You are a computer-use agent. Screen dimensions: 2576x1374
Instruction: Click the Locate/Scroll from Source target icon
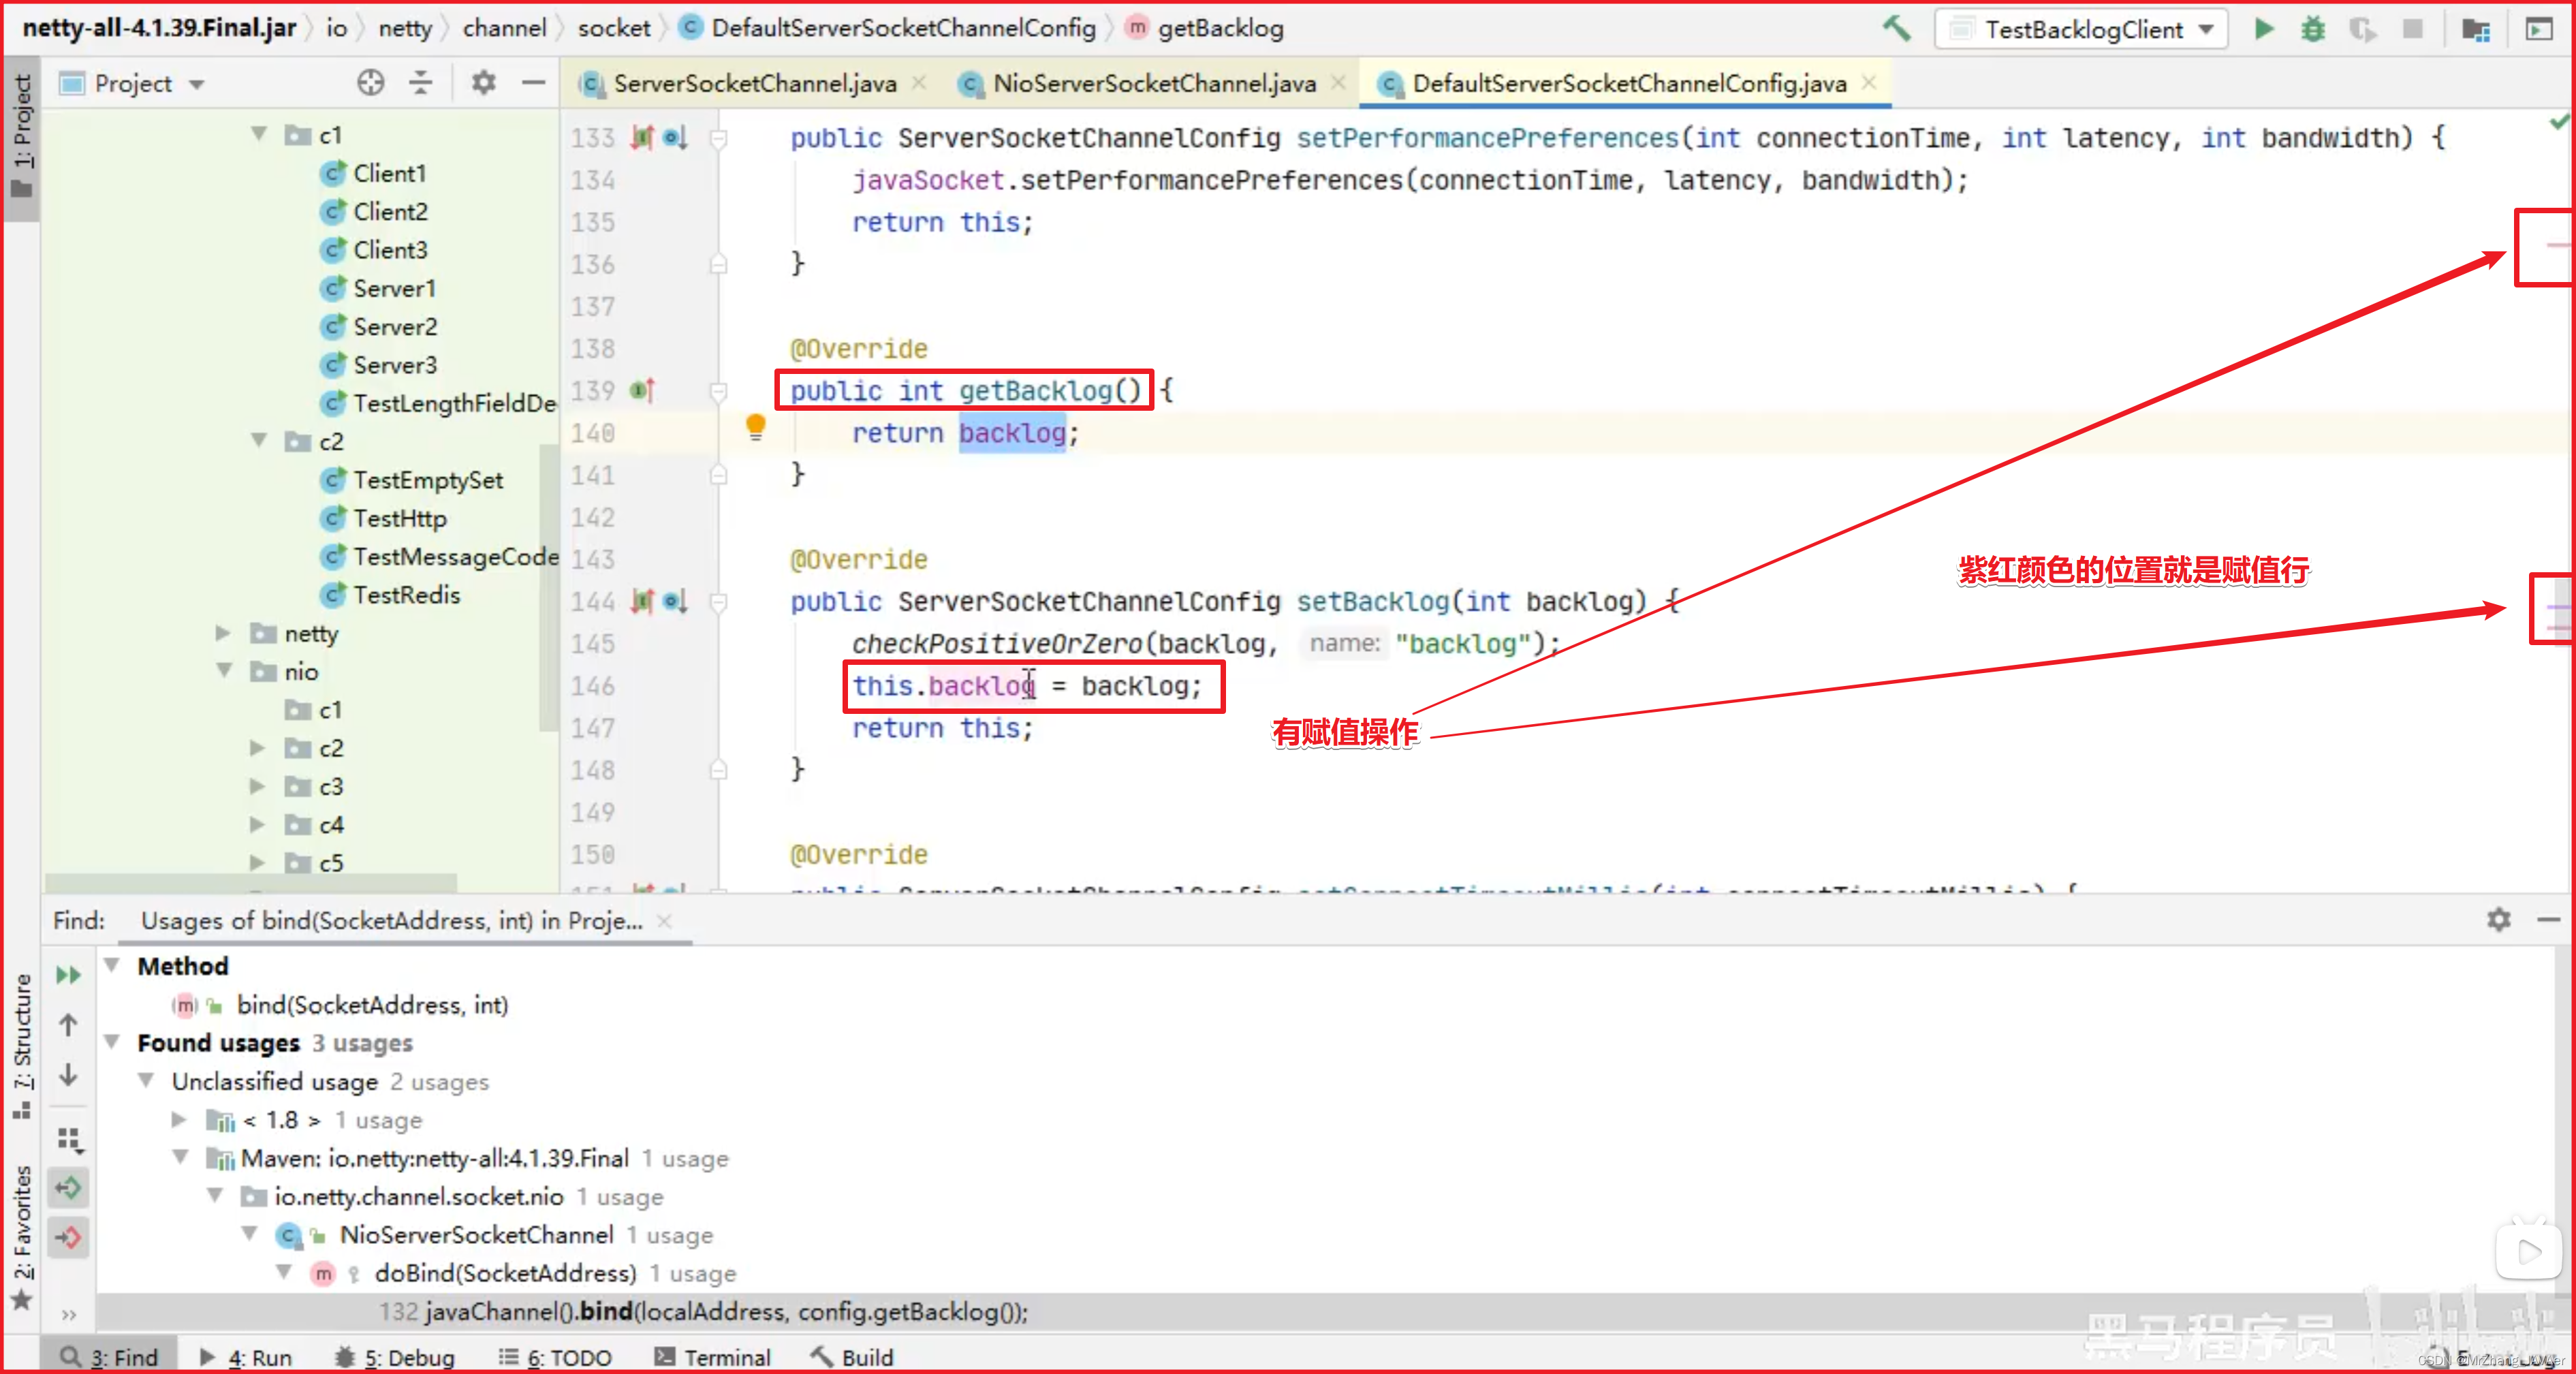(371, 83)
